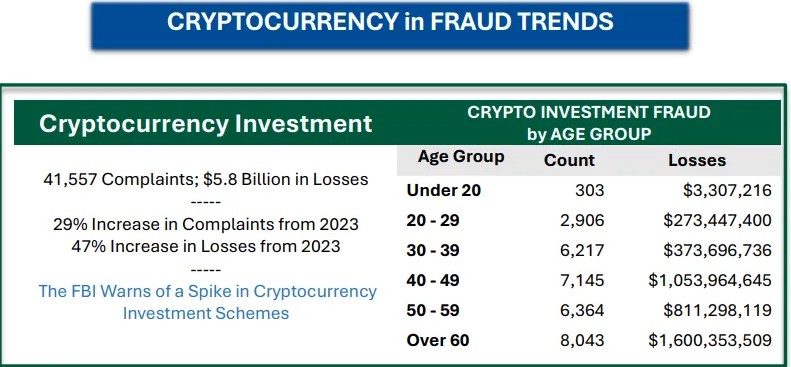Click the Over 60 age group label
This screenshot has height=367, width=791.
(438, 340)
